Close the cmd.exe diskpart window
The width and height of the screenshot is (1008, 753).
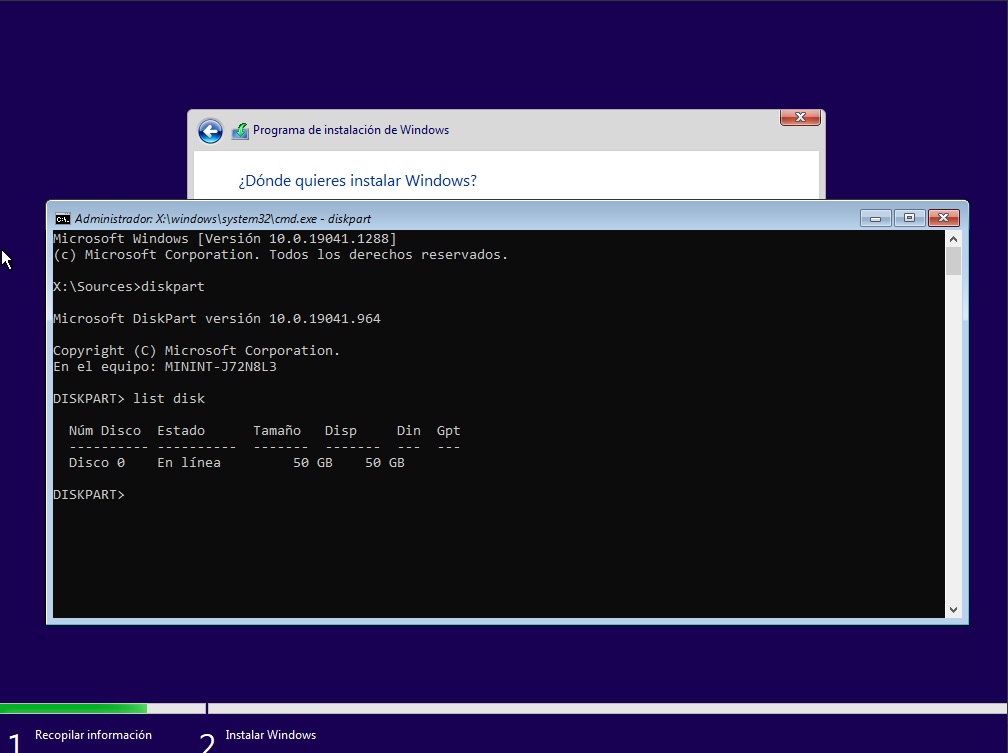[x=943, y=219]
